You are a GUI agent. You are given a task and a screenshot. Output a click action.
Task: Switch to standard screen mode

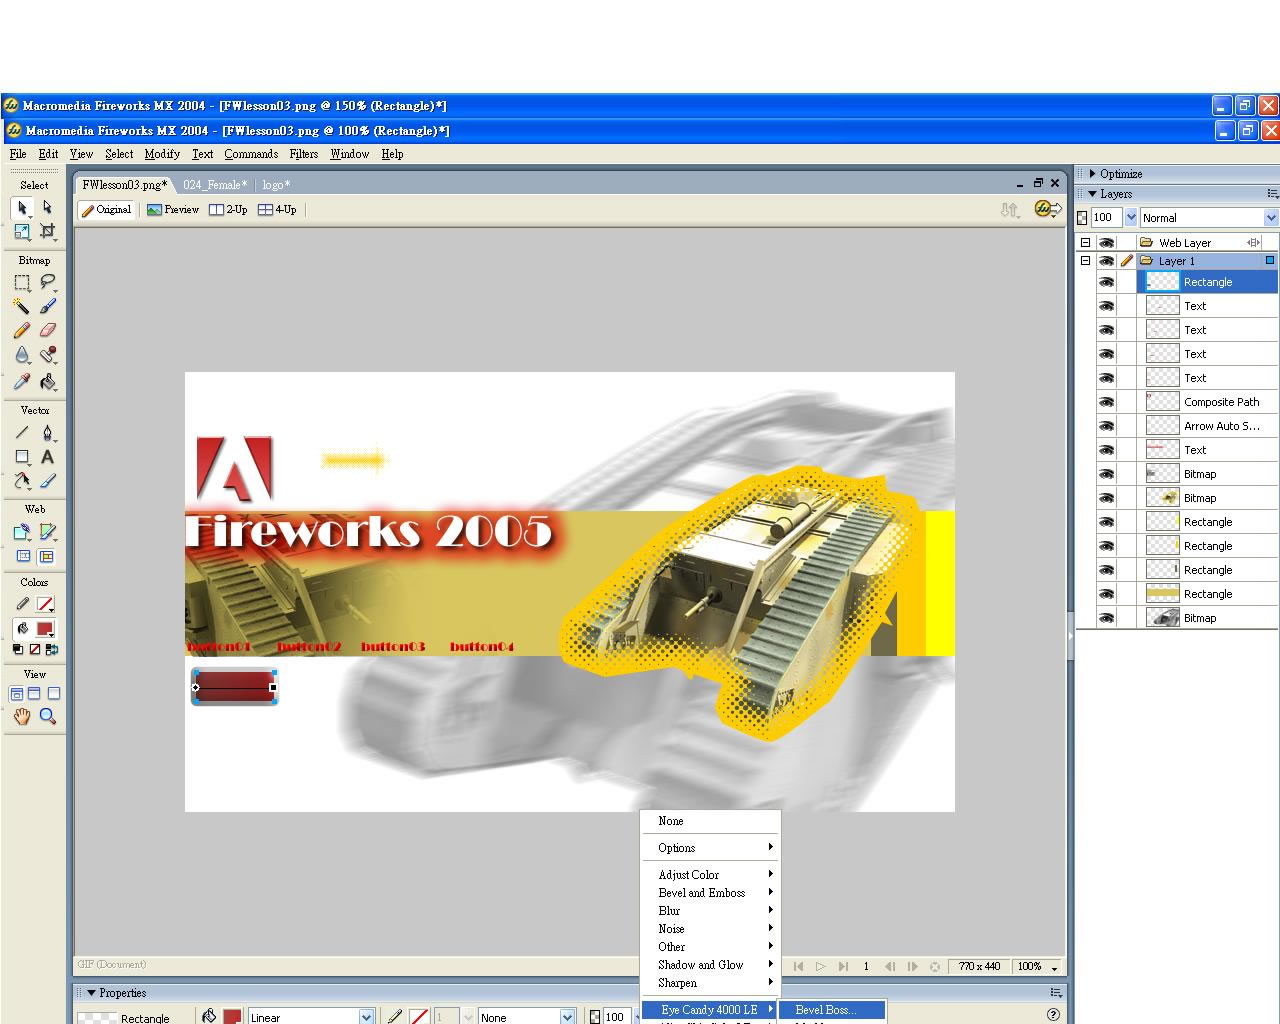[x=16, y=693]
